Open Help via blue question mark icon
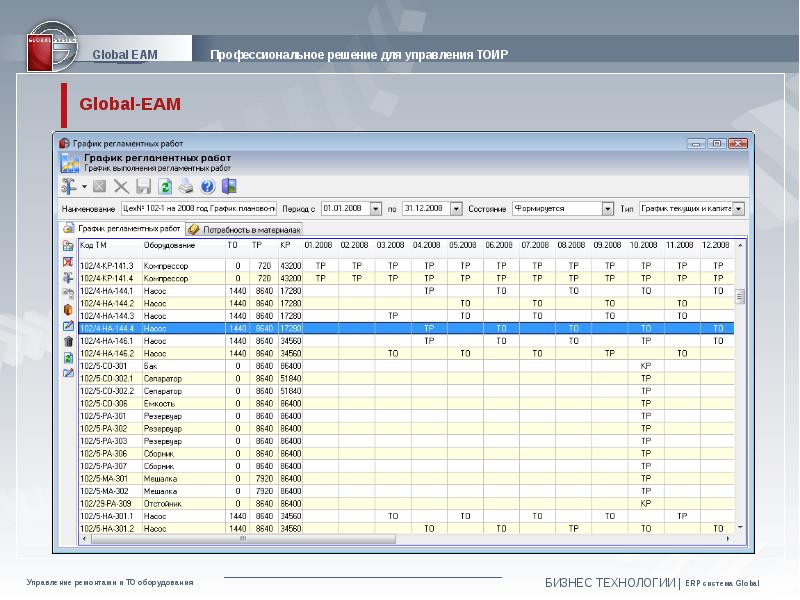800x600 pixels. click(x=208, y=187)
